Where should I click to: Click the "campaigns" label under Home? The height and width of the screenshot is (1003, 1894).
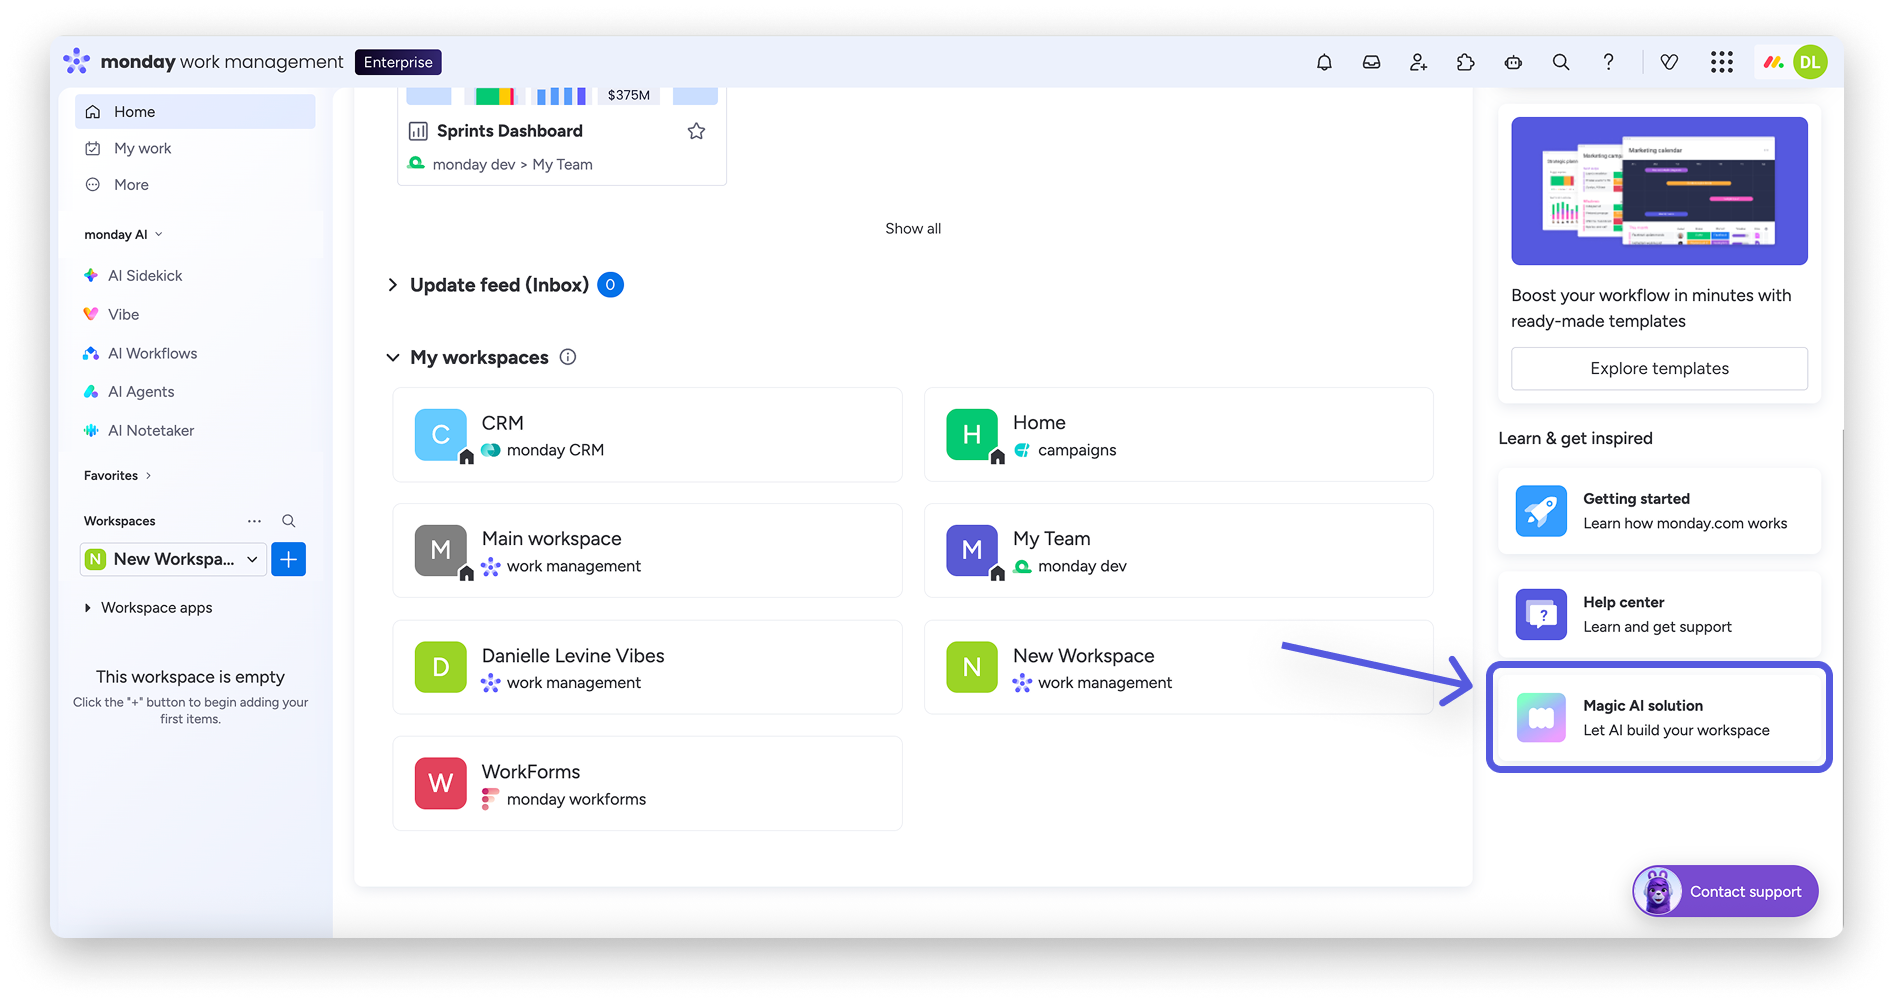coord(1077,450)
